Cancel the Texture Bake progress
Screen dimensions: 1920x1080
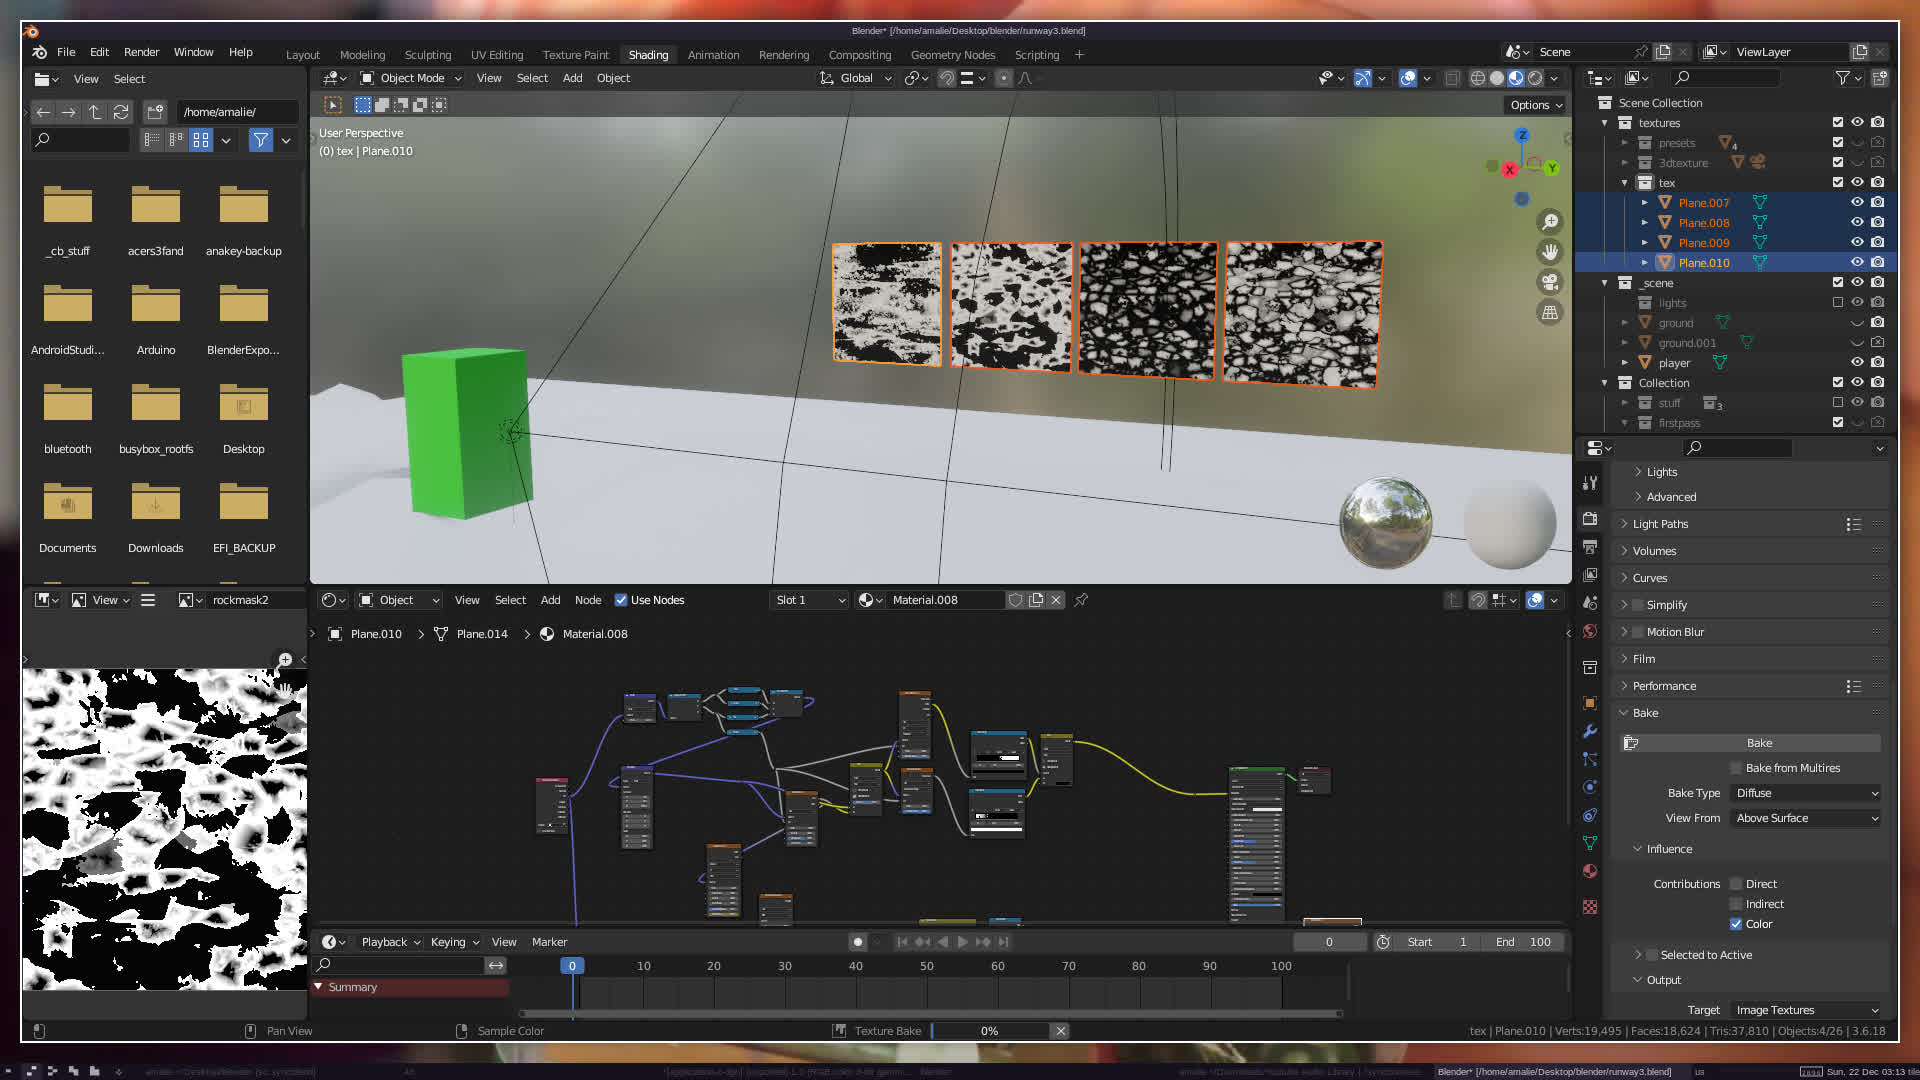click(x=1061, y=1031)
